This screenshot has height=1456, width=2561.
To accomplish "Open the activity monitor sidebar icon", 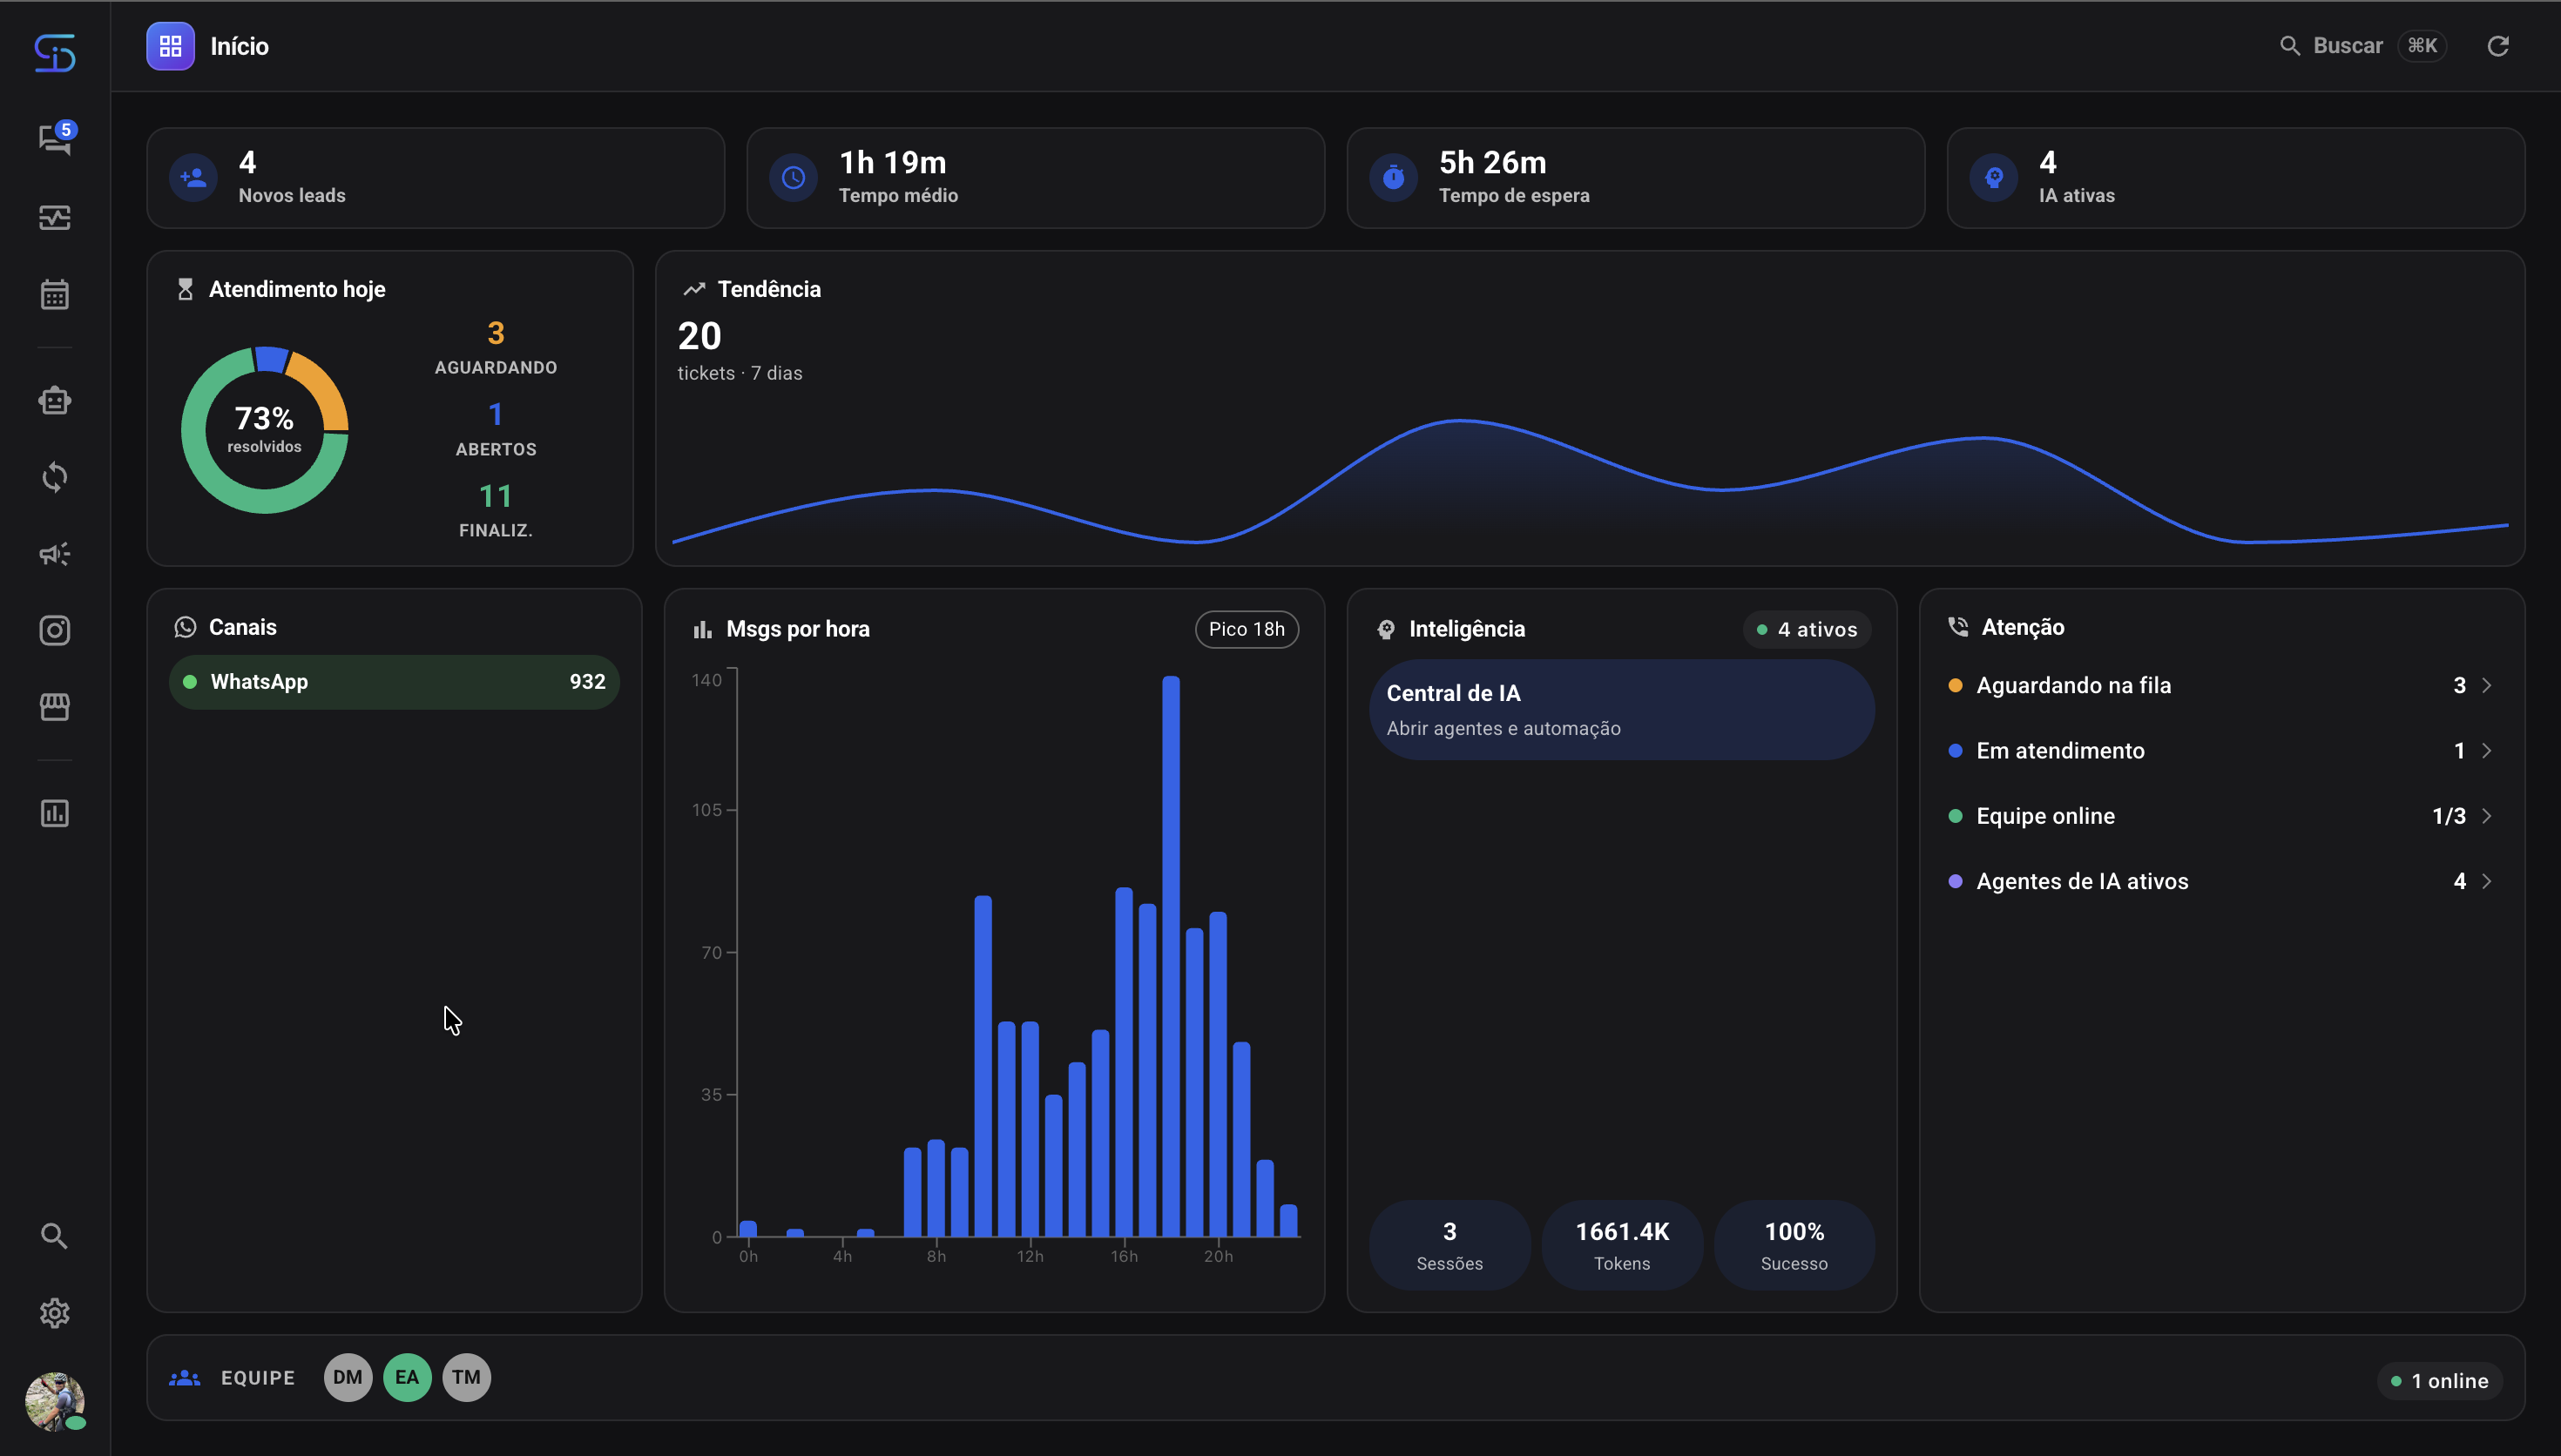I will coord(55,218).
